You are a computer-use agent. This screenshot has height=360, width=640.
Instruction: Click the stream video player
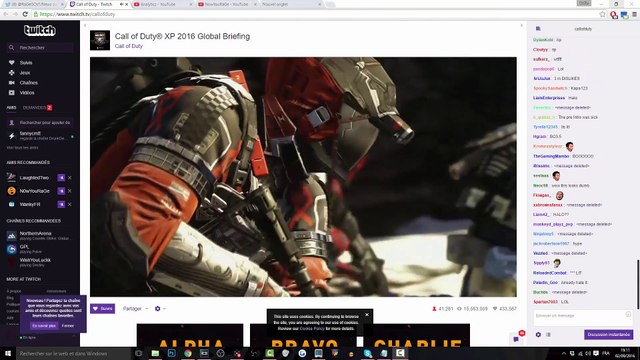pyautogui.click(x=303, y=177)
